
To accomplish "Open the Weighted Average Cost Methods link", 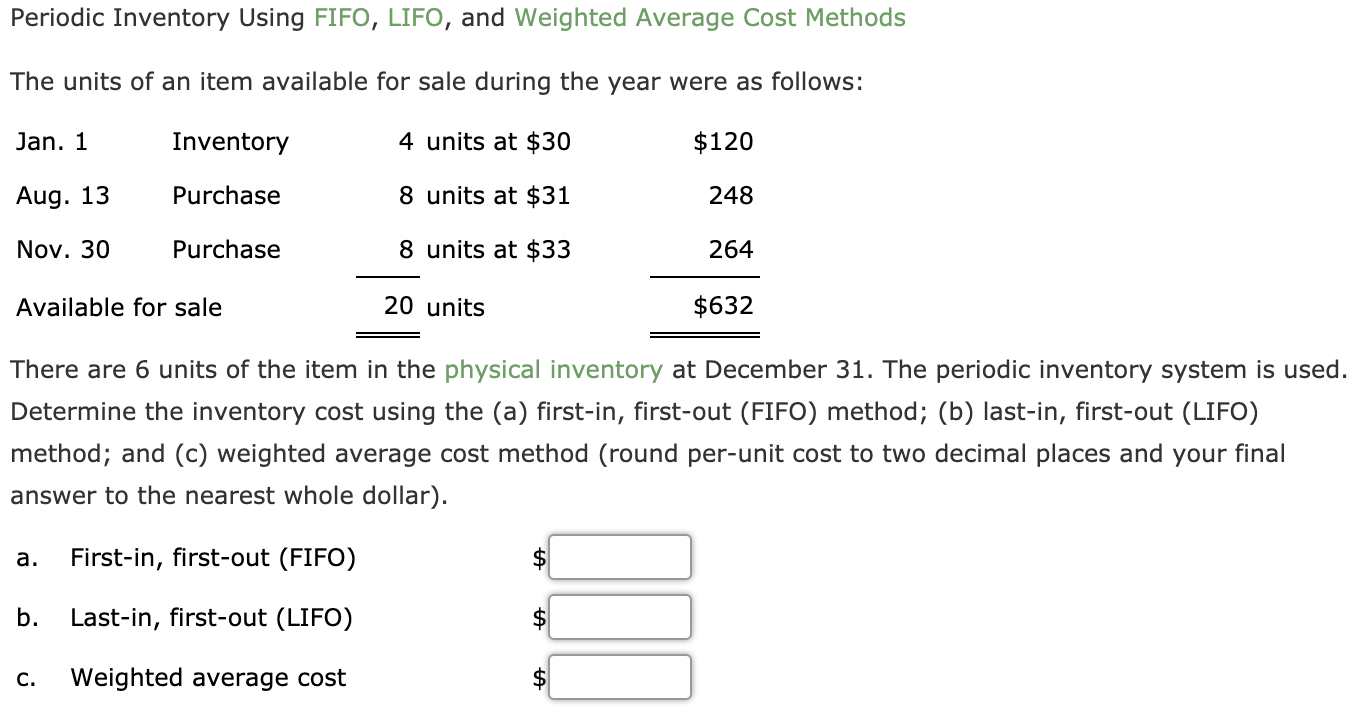I will (709, 17).
